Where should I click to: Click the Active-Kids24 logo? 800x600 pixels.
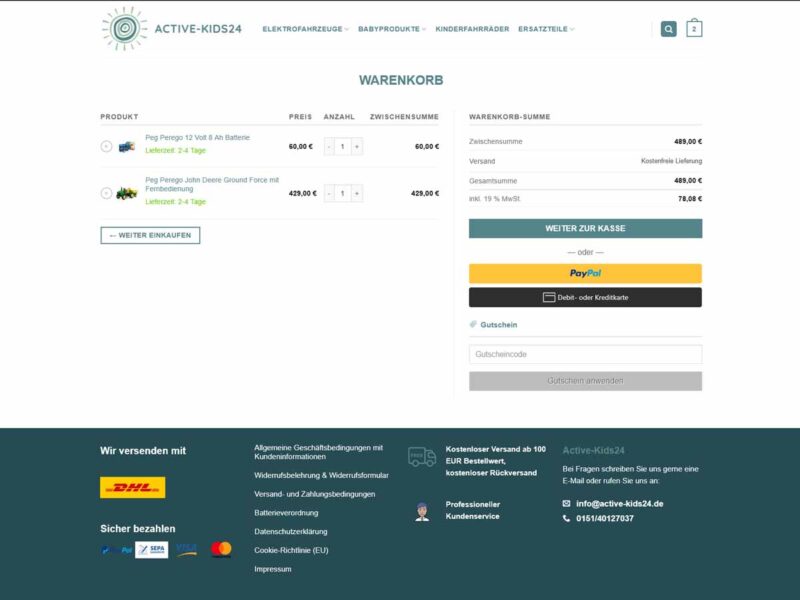[x=172, y=29]
